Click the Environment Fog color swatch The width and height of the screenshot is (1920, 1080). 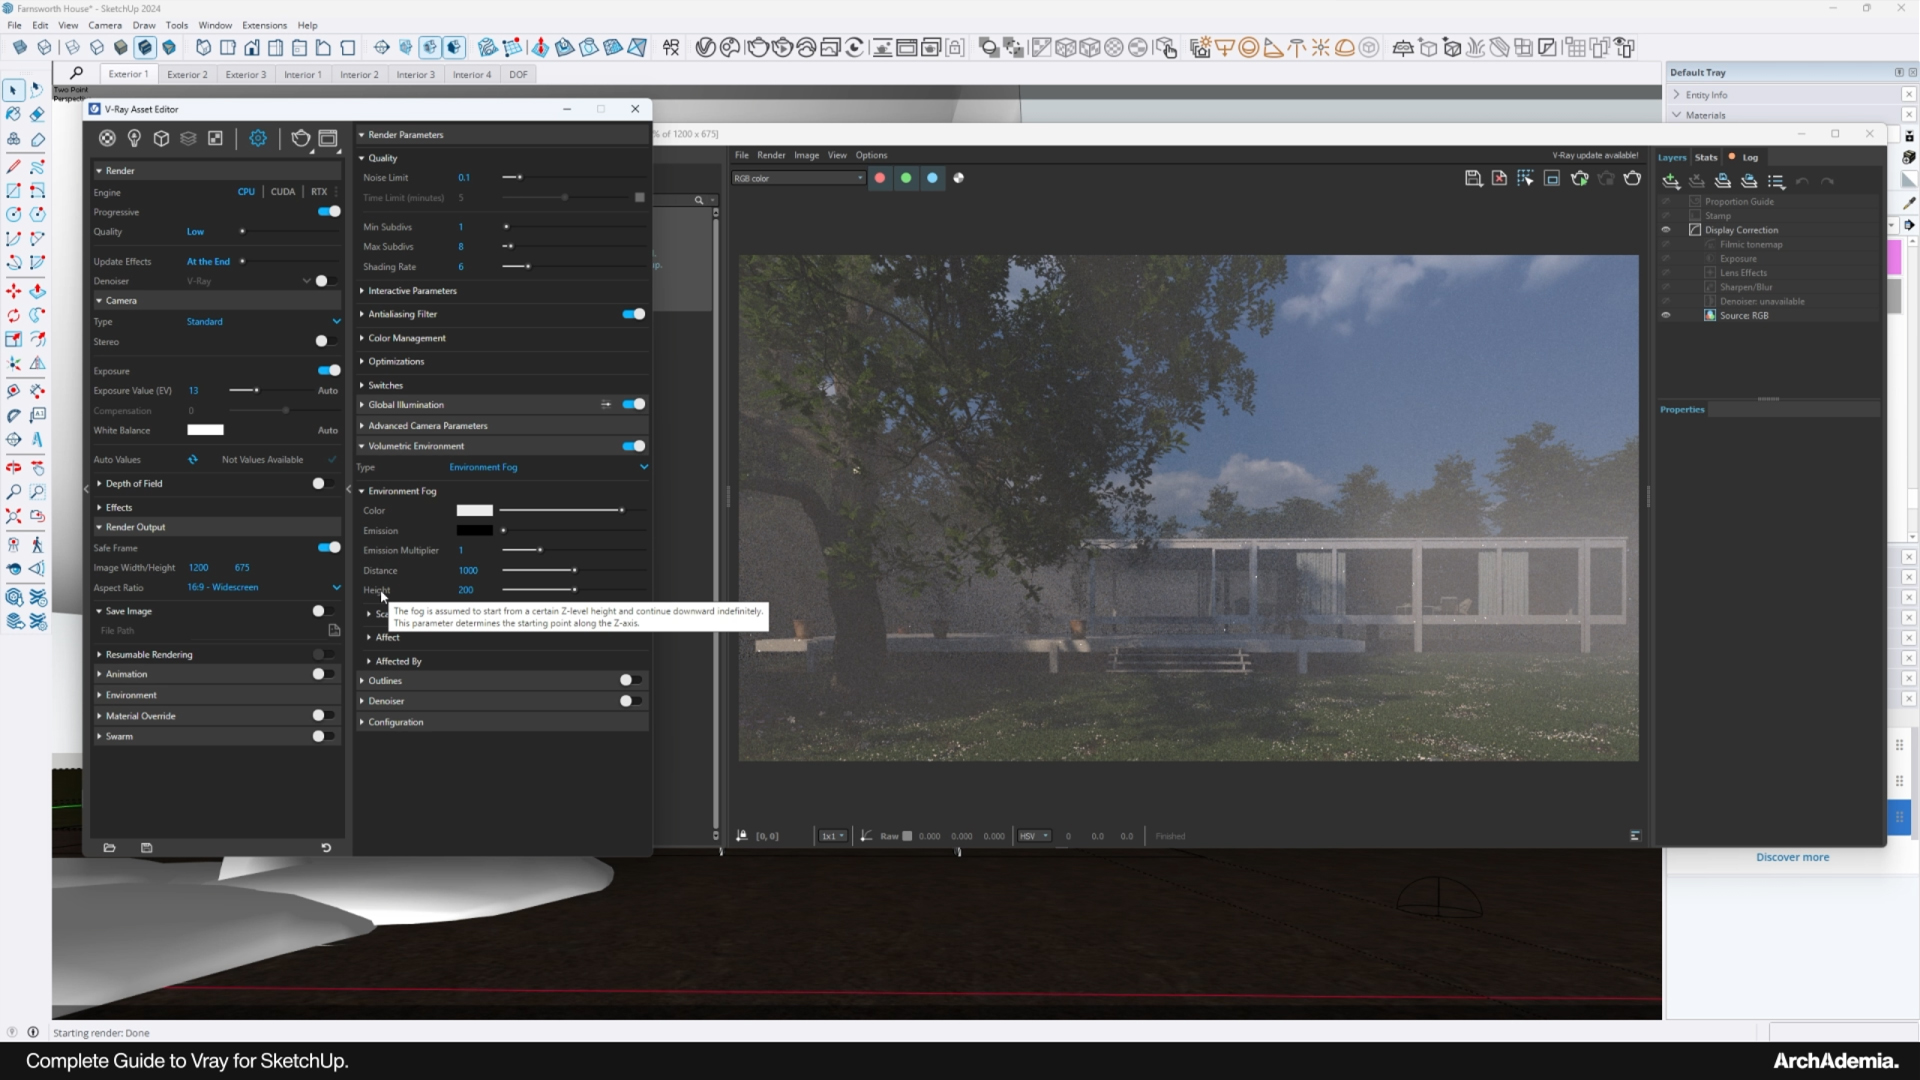[x=474, y=511]
